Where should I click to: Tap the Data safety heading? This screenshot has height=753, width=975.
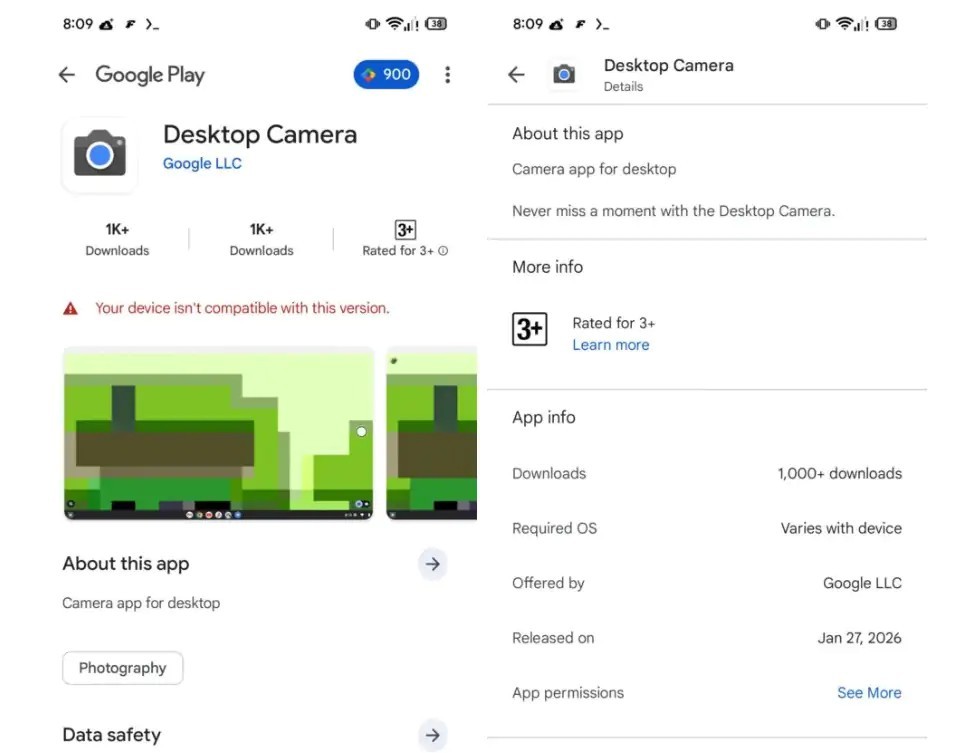tap(112, 735)
